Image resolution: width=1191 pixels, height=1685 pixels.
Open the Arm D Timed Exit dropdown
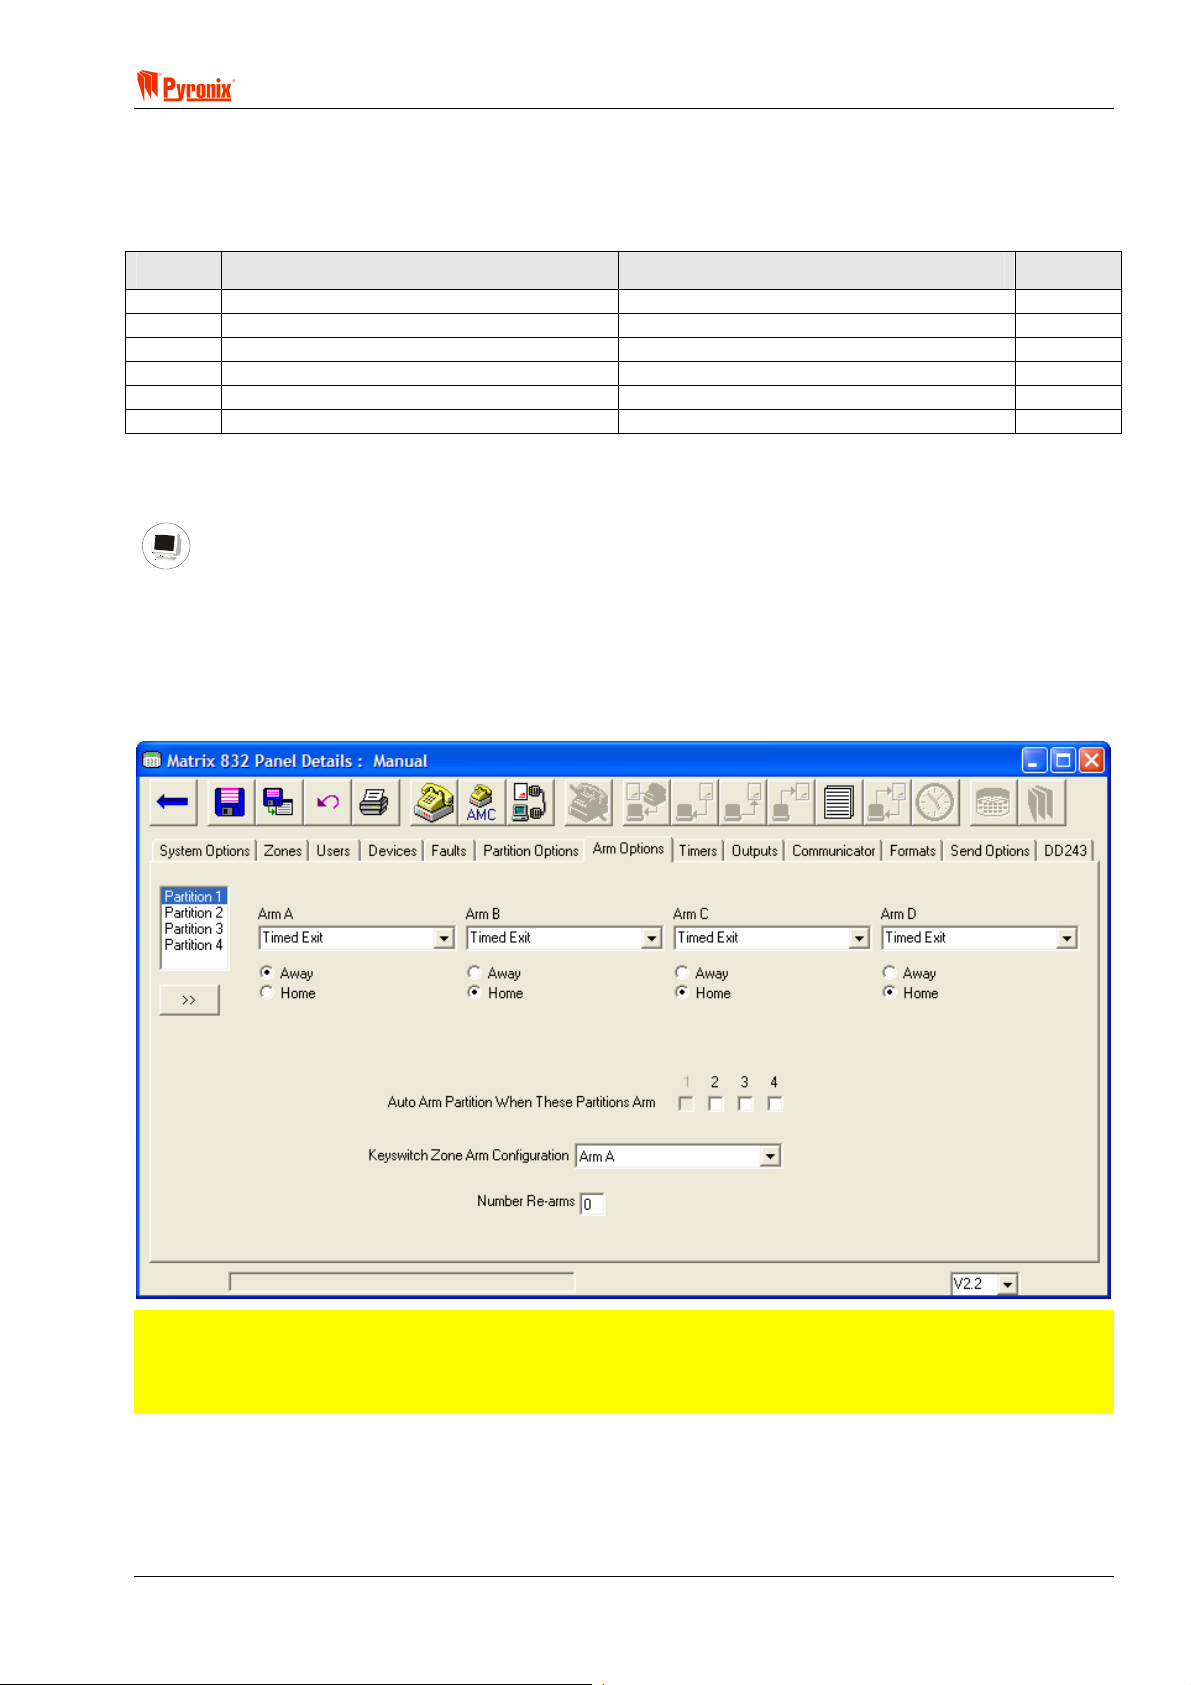[1067, 938]
